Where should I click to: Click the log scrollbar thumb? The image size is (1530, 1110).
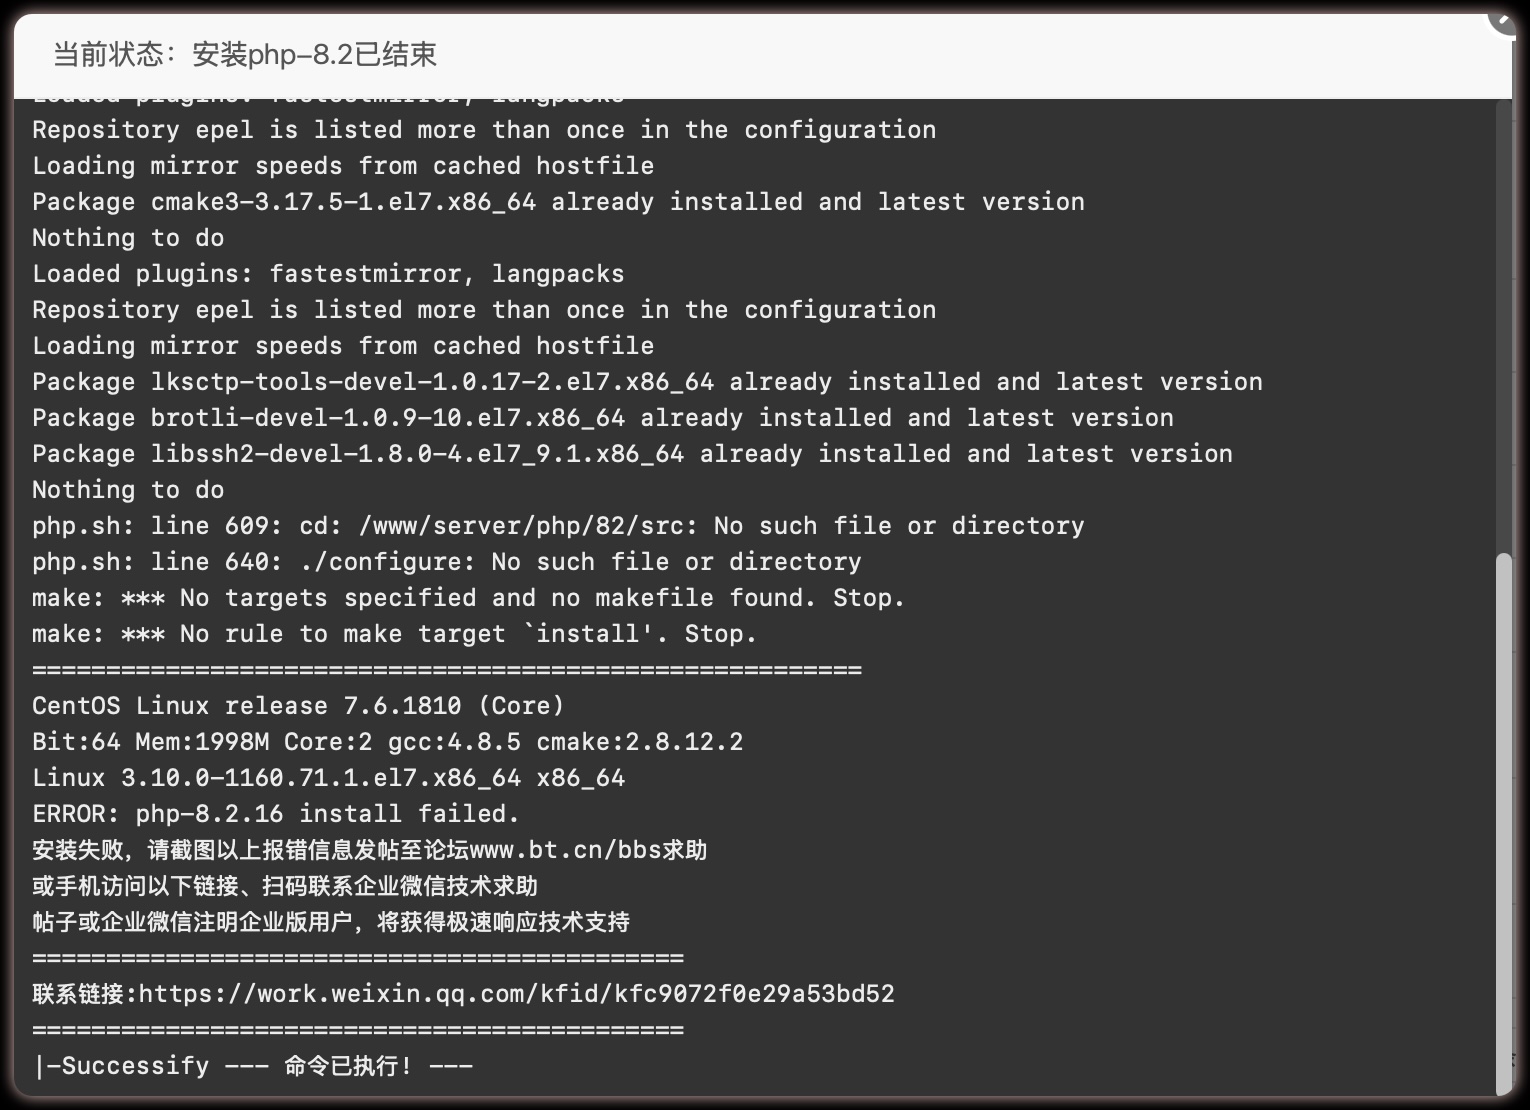(x=1504, y=823)
